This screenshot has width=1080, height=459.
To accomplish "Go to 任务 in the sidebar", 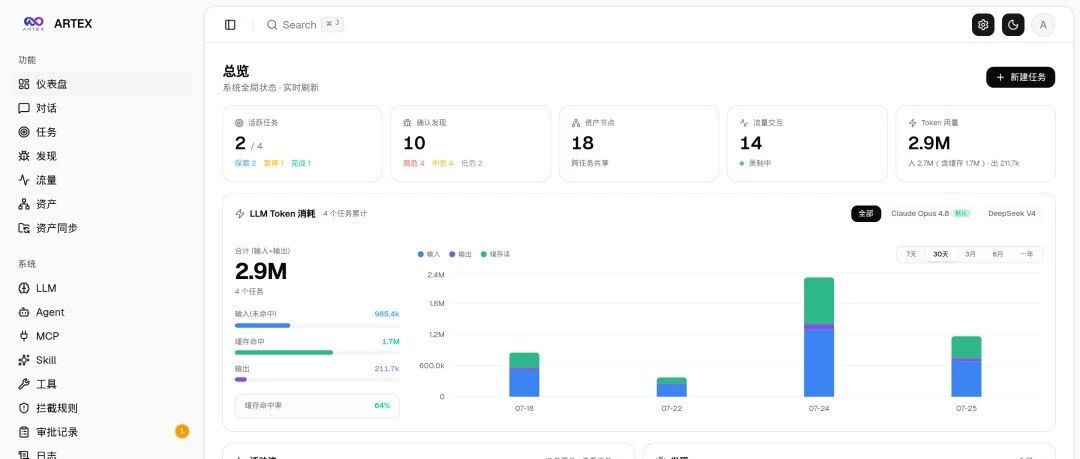I will (x=104, y=132).
